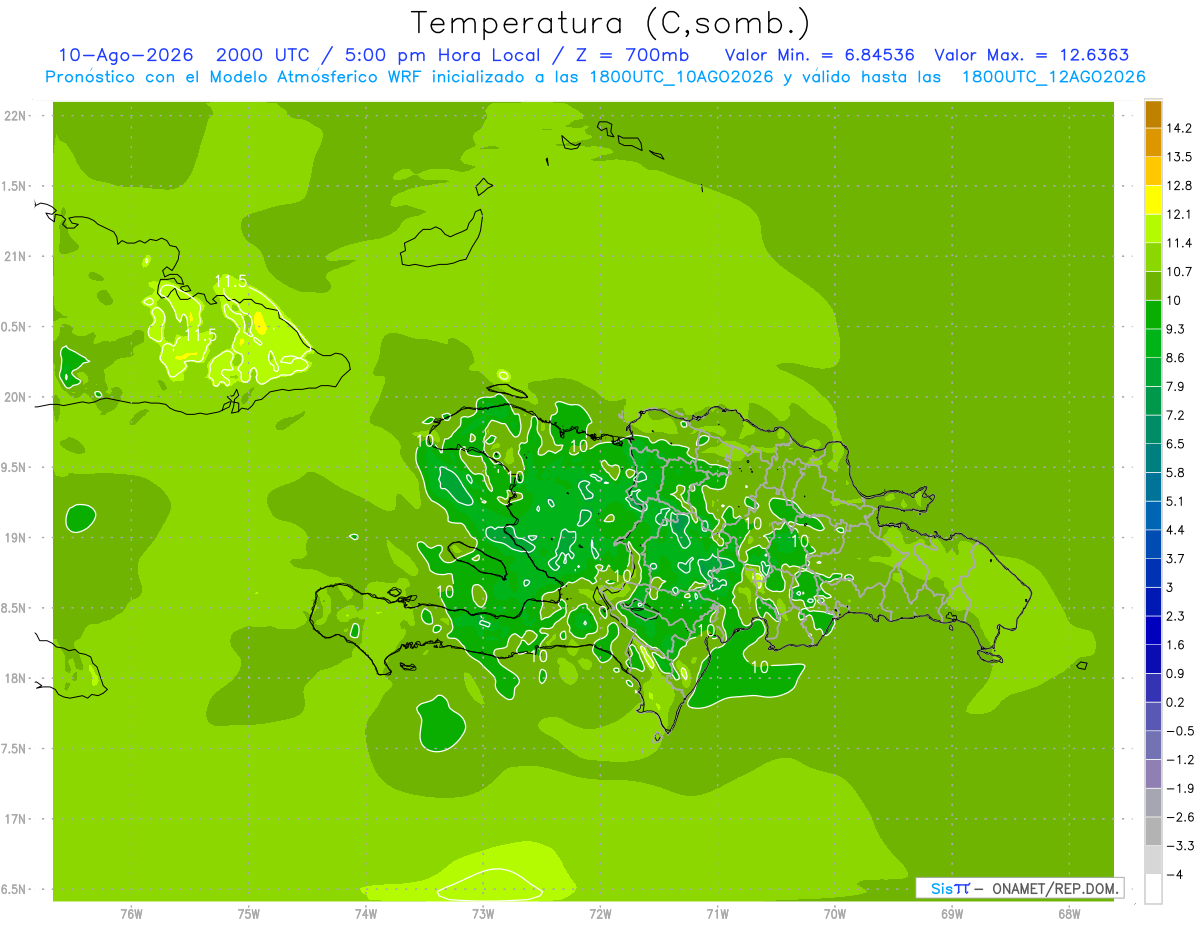The image size is (1200, 927).
Task: Click the "18N" latitude label
Action: point(15,679)
